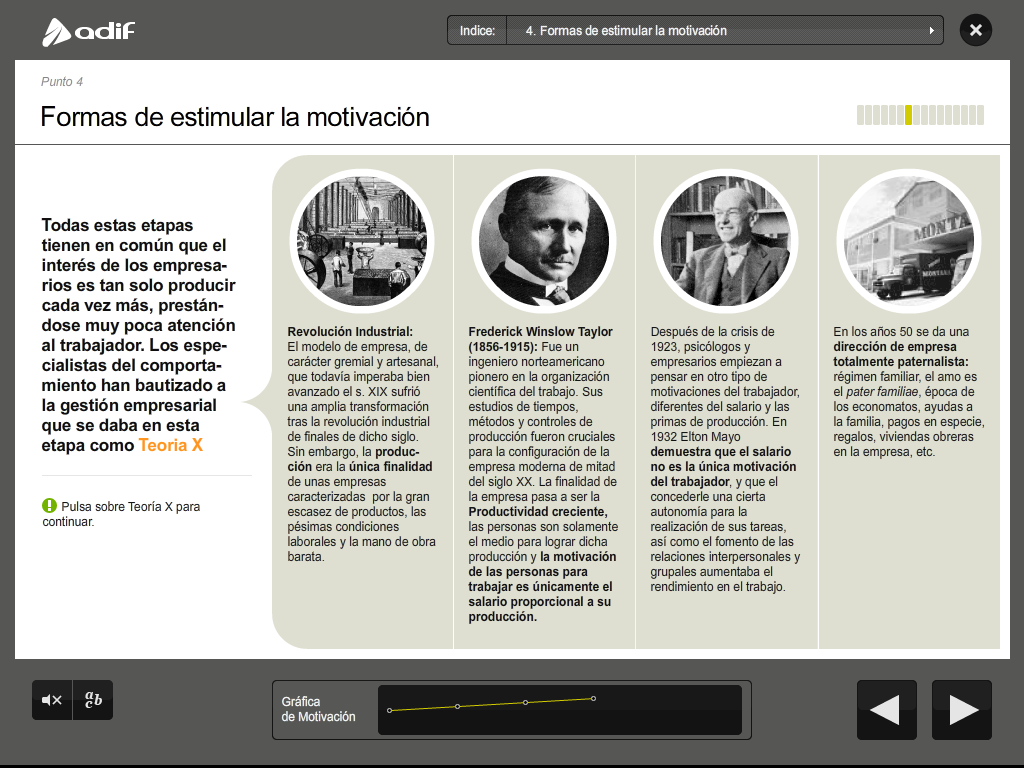Expand the '4. Formas de estimular la motivación' entry
1024x768 pixels.
pyautogui.click(x=625, y=31)
